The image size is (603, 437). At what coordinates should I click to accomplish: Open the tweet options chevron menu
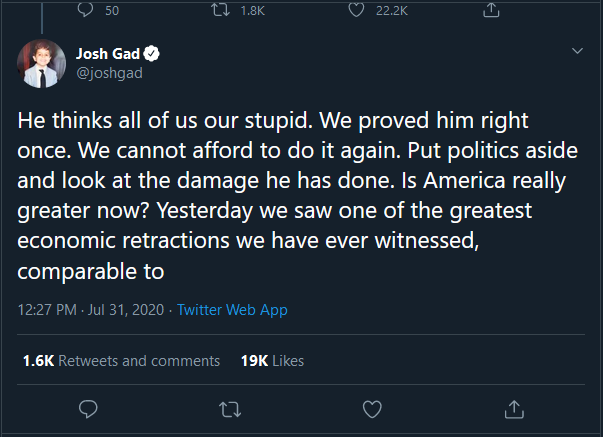coord(577,51)
